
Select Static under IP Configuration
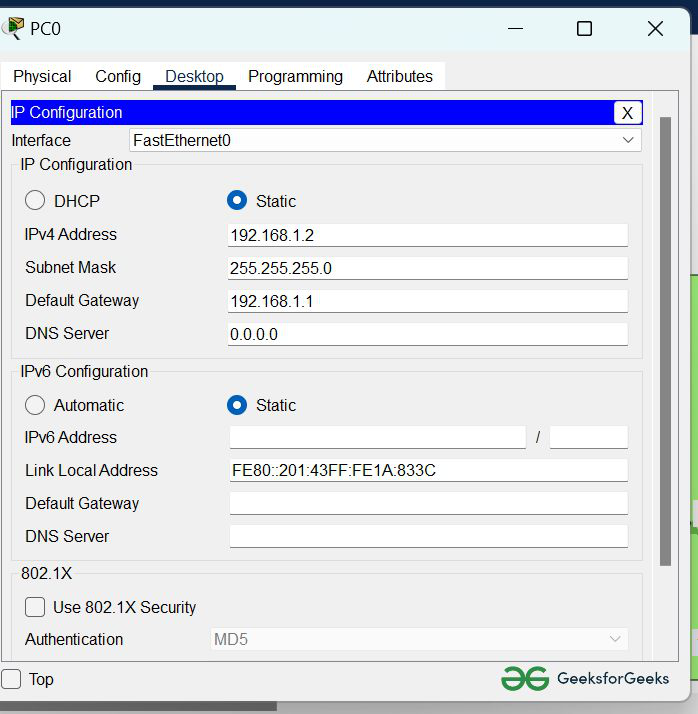click(237, 200)
